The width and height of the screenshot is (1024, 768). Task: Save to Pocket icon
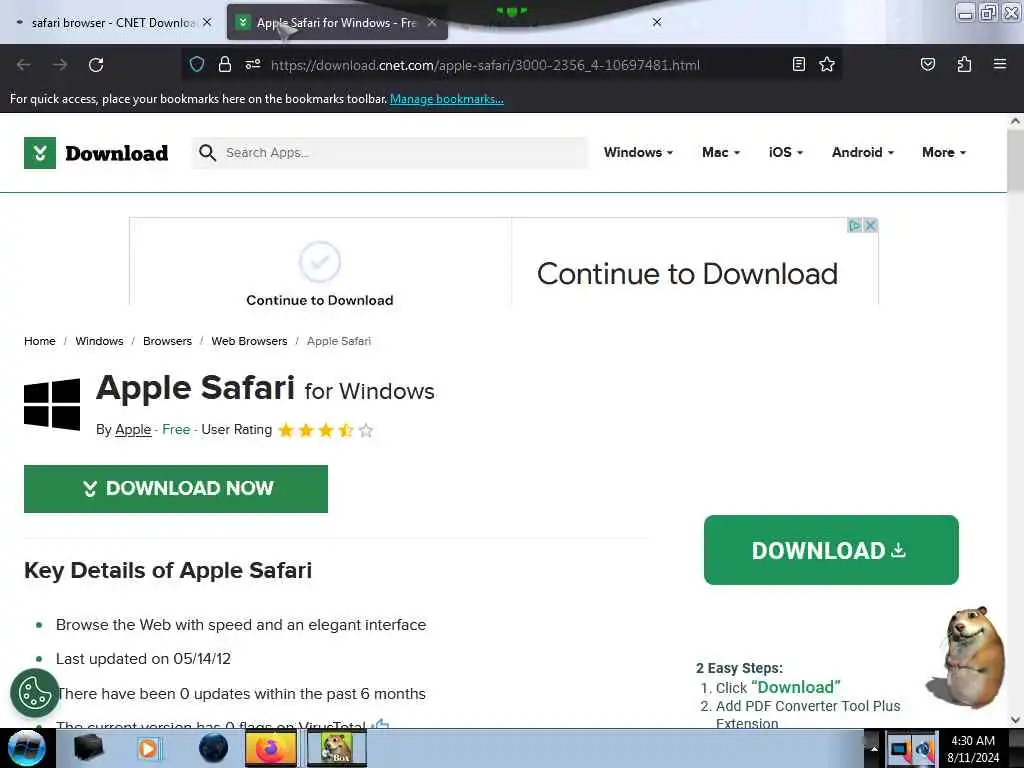tap(927, 64)
